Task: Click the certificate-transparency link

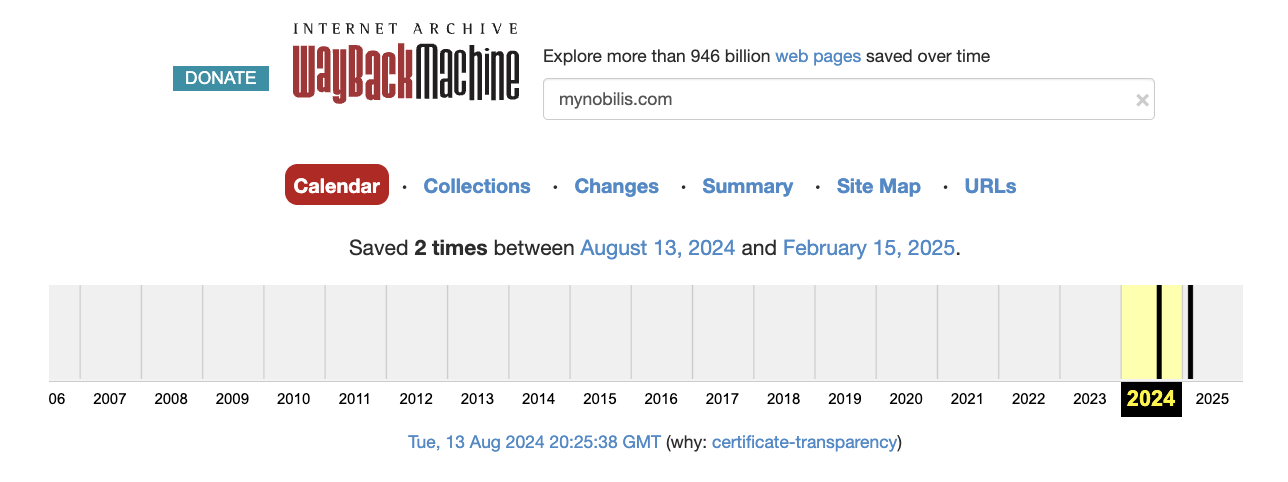Action: (x=804, y=441)
